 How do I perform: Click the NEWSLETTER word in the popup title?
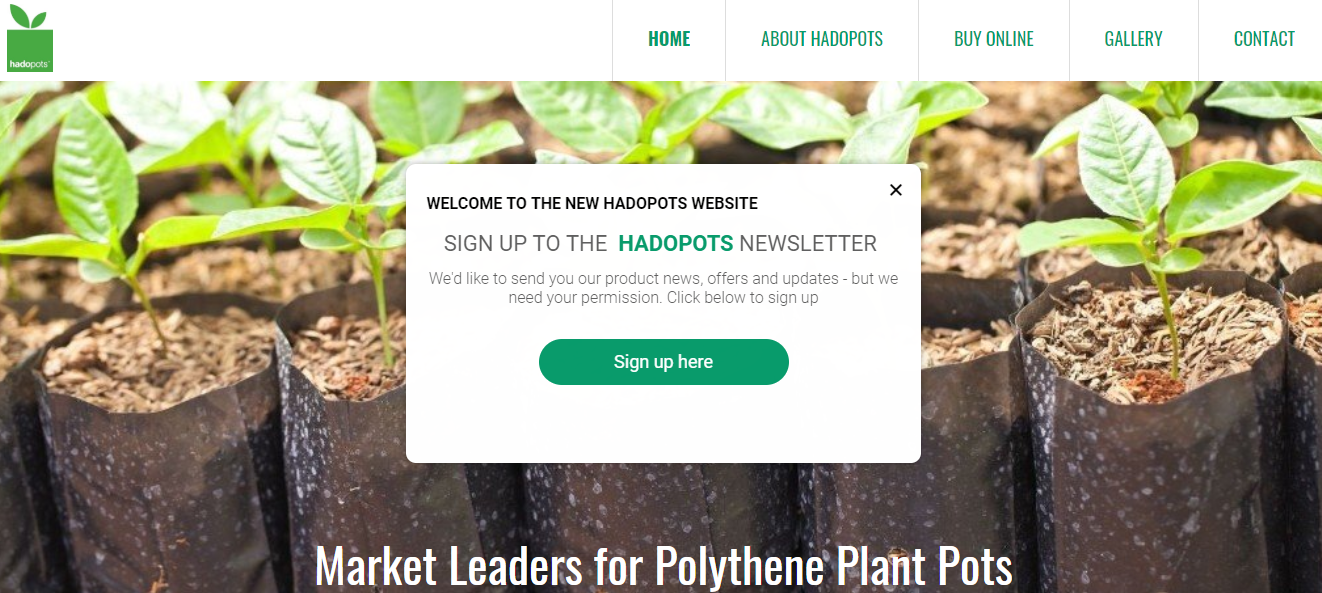[808, 243]
